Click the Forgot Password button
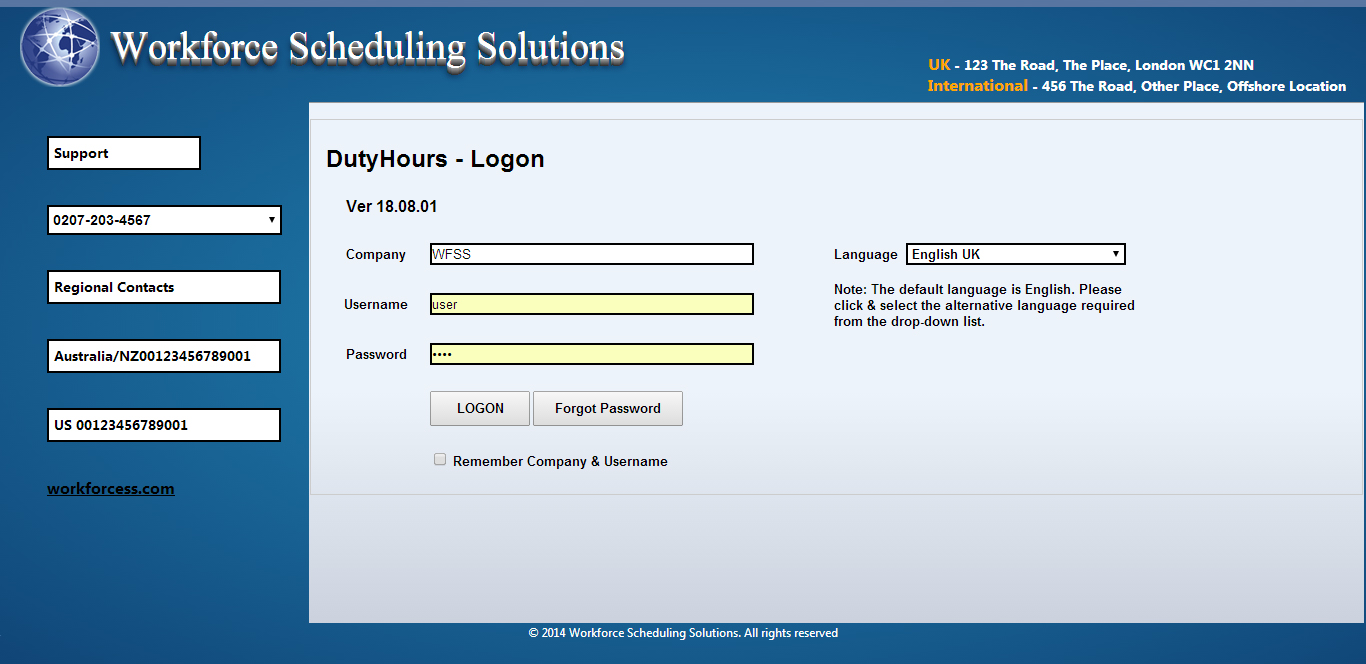Image resolution: width=1366 pixels, height=664 pixels. (x=607, y=408)
